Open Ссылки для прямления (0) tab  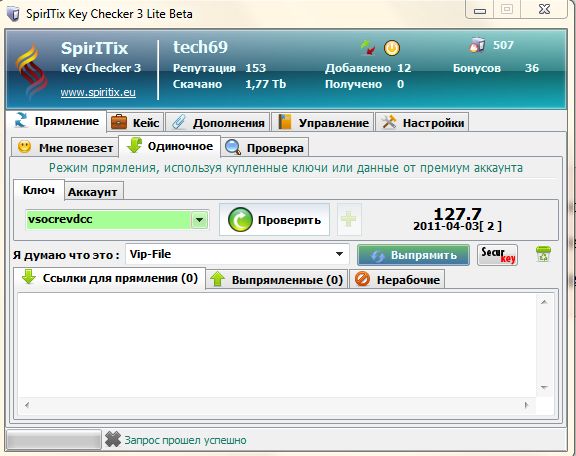pyautogui.click(x=109, y=278)
